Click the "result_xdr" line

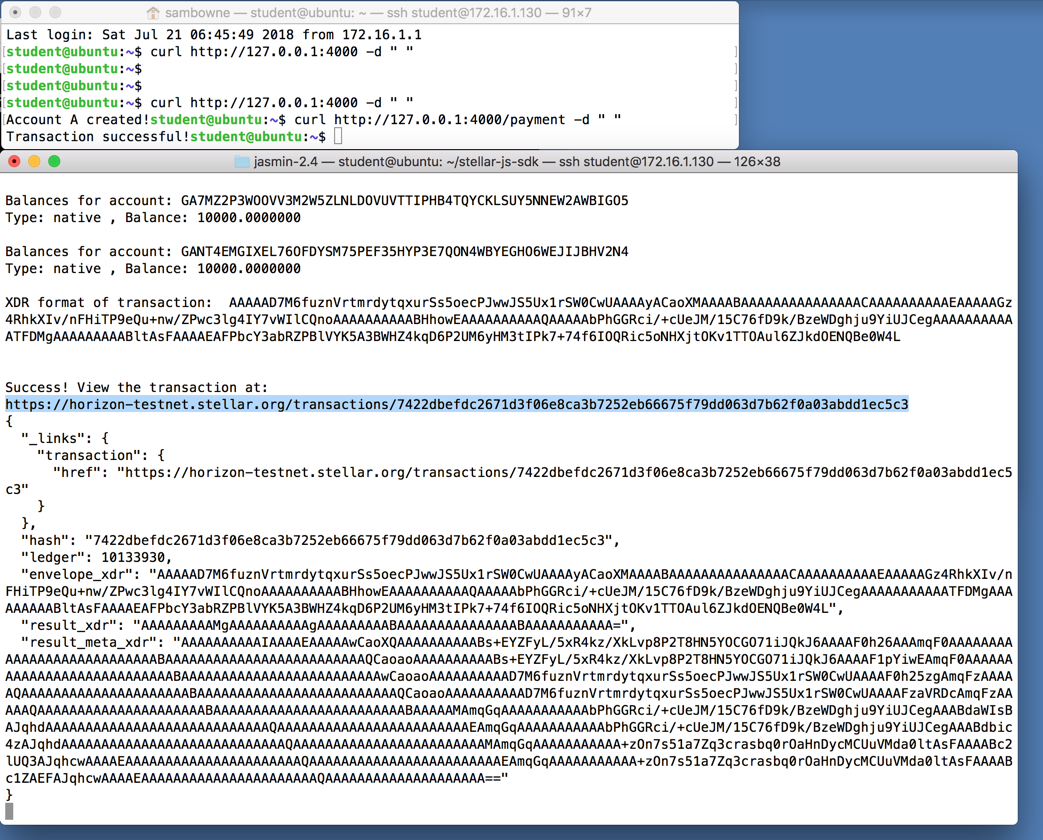328,625
